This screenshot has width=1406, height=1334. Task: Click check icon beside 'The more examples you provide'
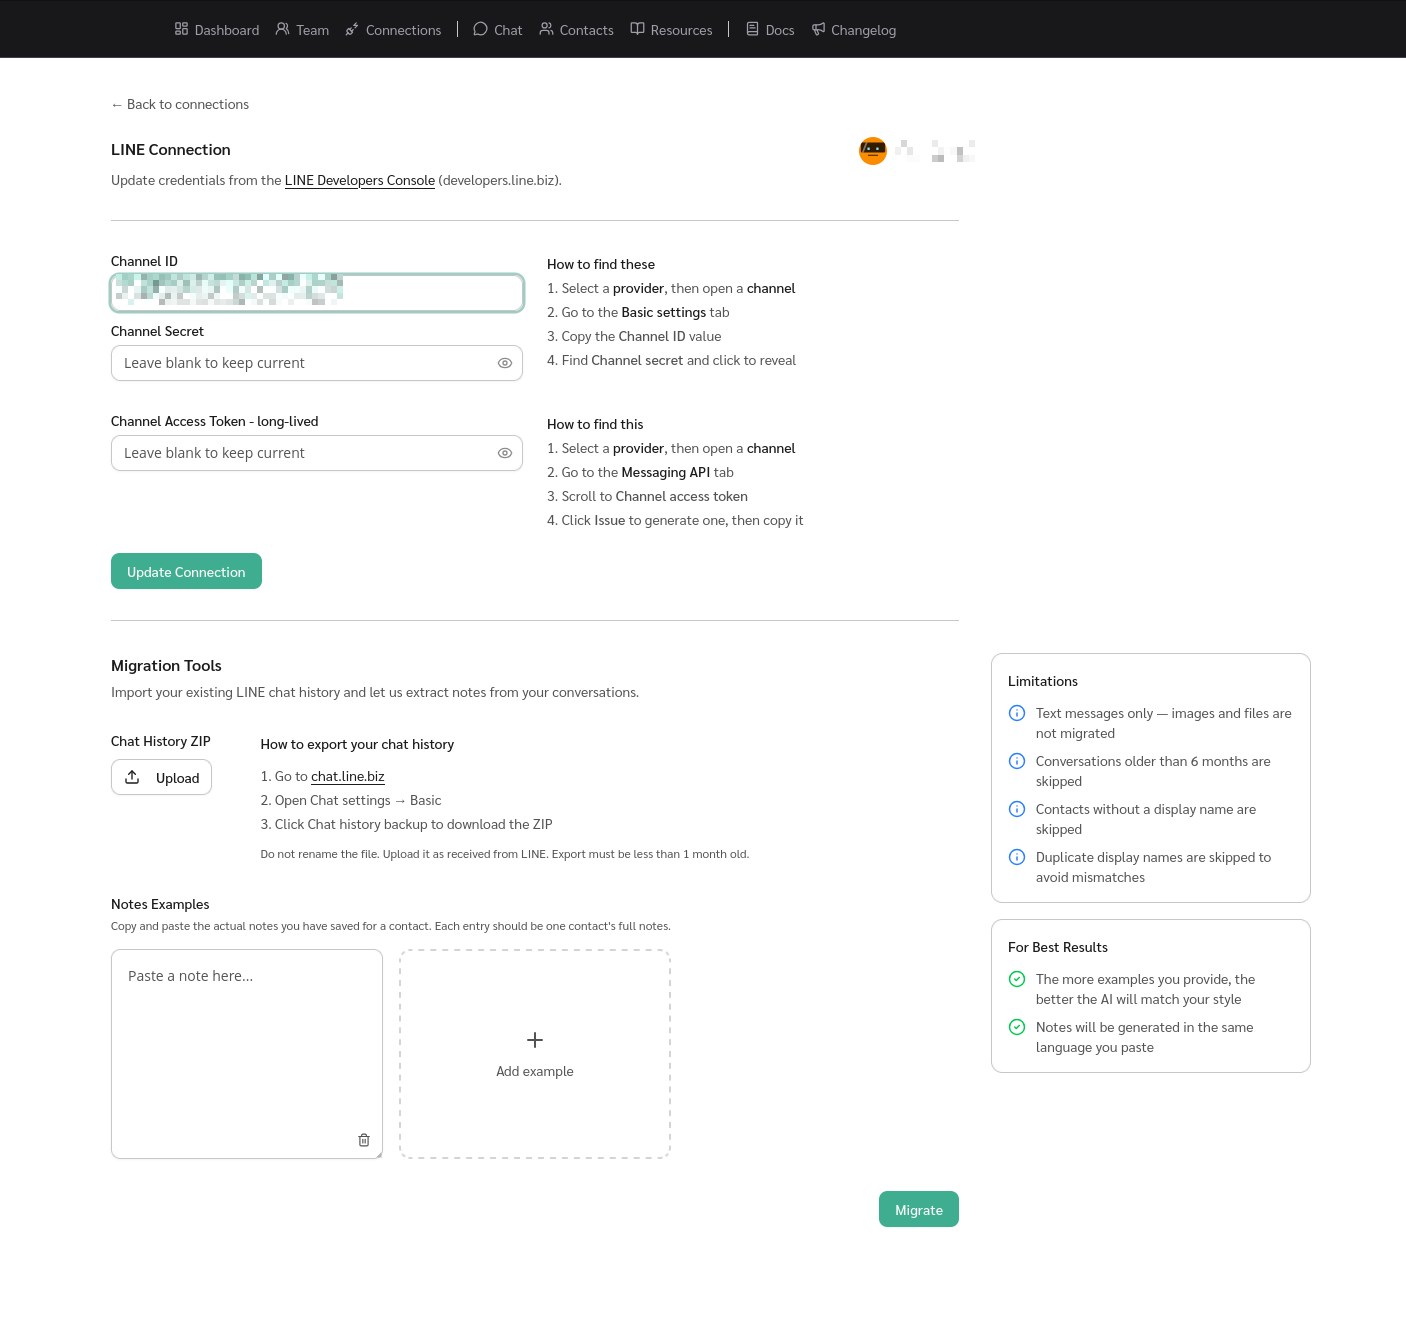[1017, 979]
